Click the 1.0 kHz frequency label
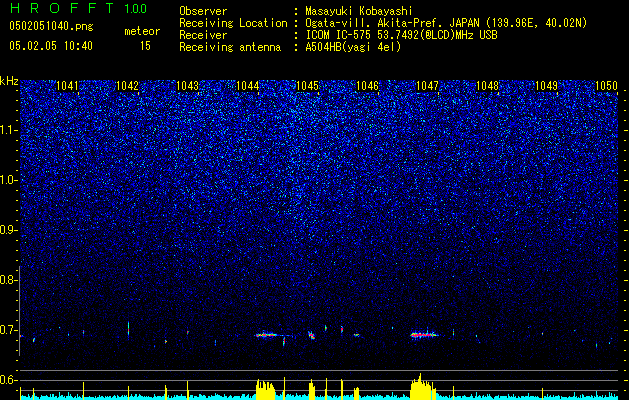The height and width of the screenshot is (400, 629). click(8, 180)
